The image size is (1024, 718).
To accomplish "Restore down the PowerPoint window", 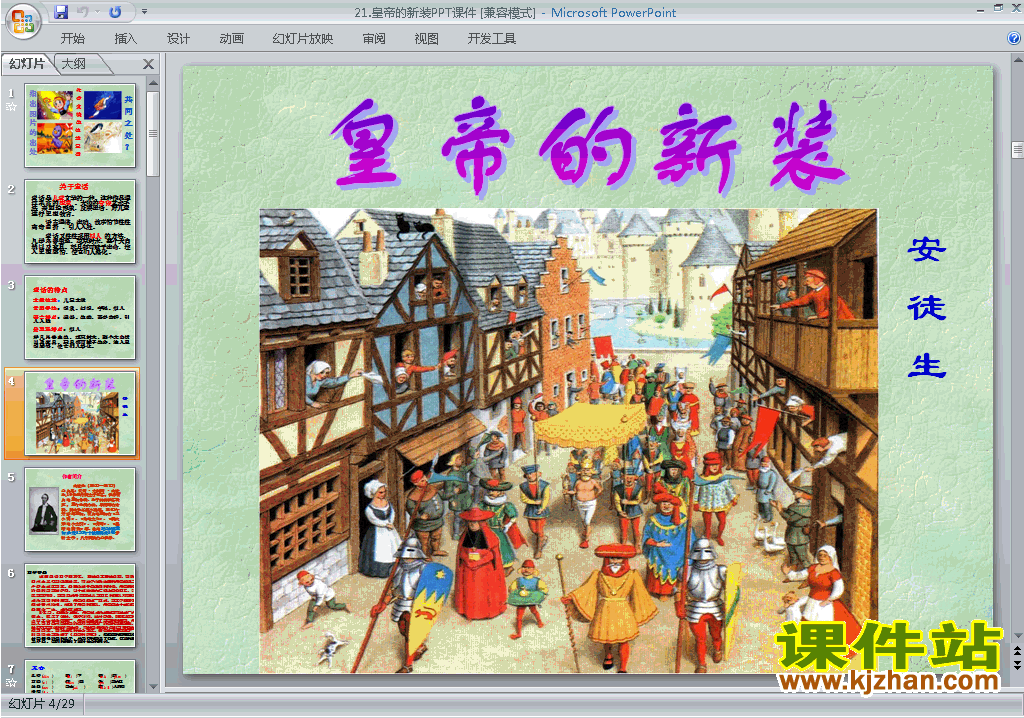I will coord(999,8).
